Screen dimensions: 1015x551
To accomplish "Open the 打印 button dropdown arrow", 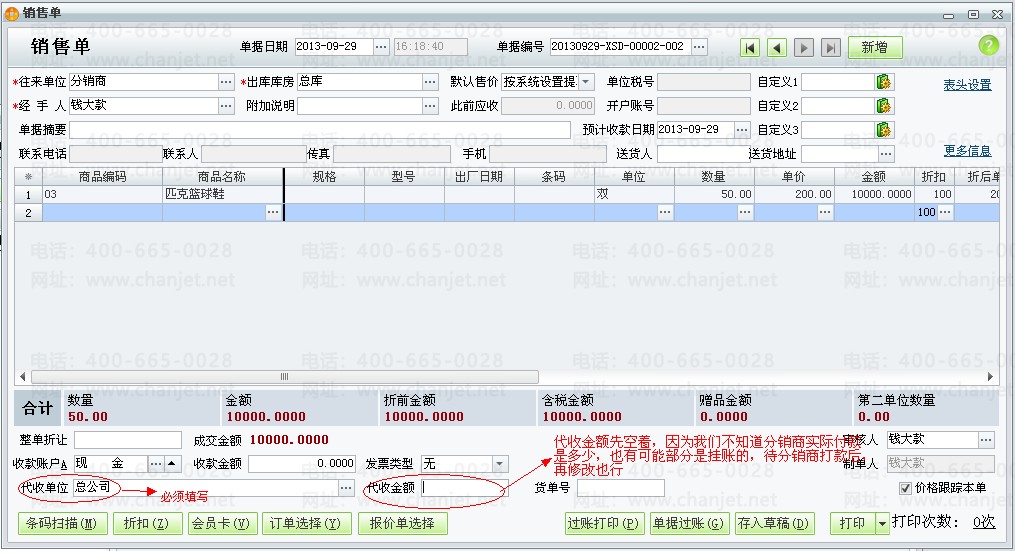I will (x=881, y=523).
